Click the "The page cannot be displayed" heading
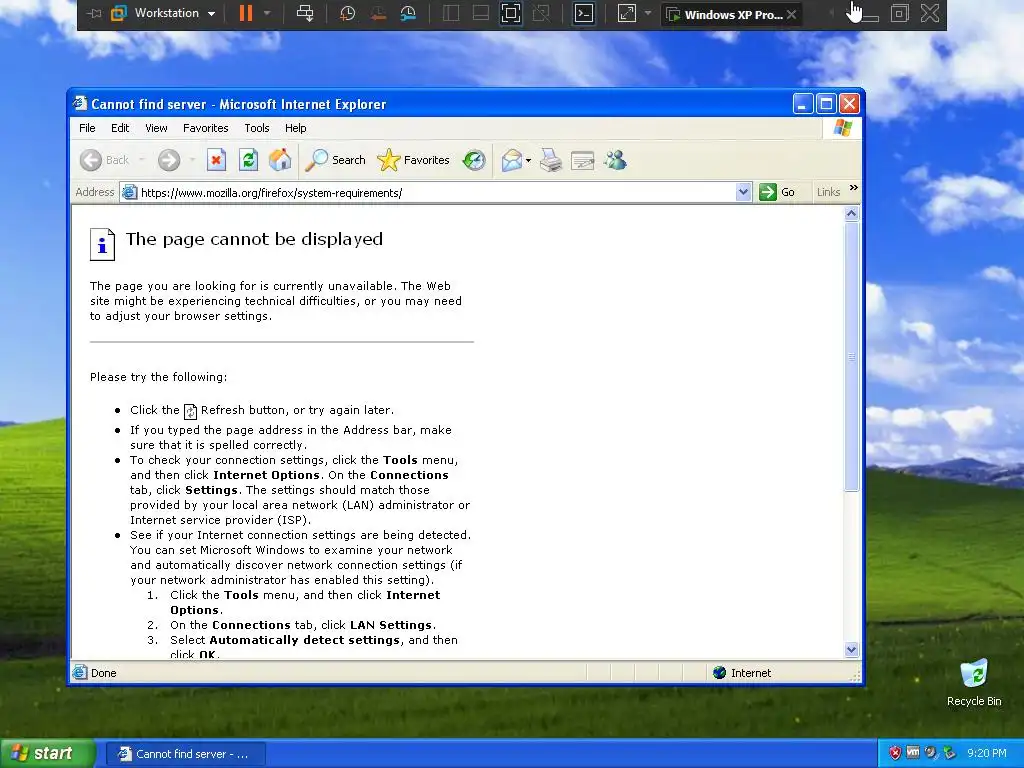Screen dimensions: 1024x768 tap(254, 240)
